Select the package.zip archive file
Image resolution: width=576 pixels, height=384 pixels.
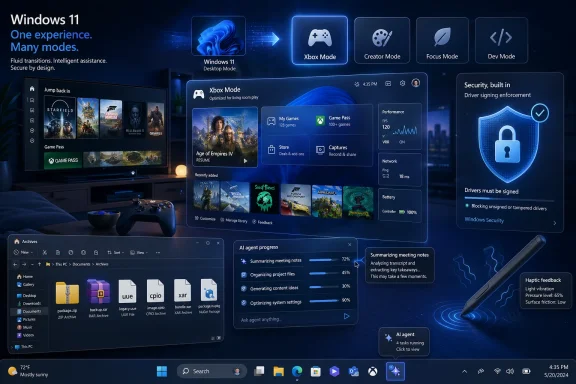coord(67,298)
